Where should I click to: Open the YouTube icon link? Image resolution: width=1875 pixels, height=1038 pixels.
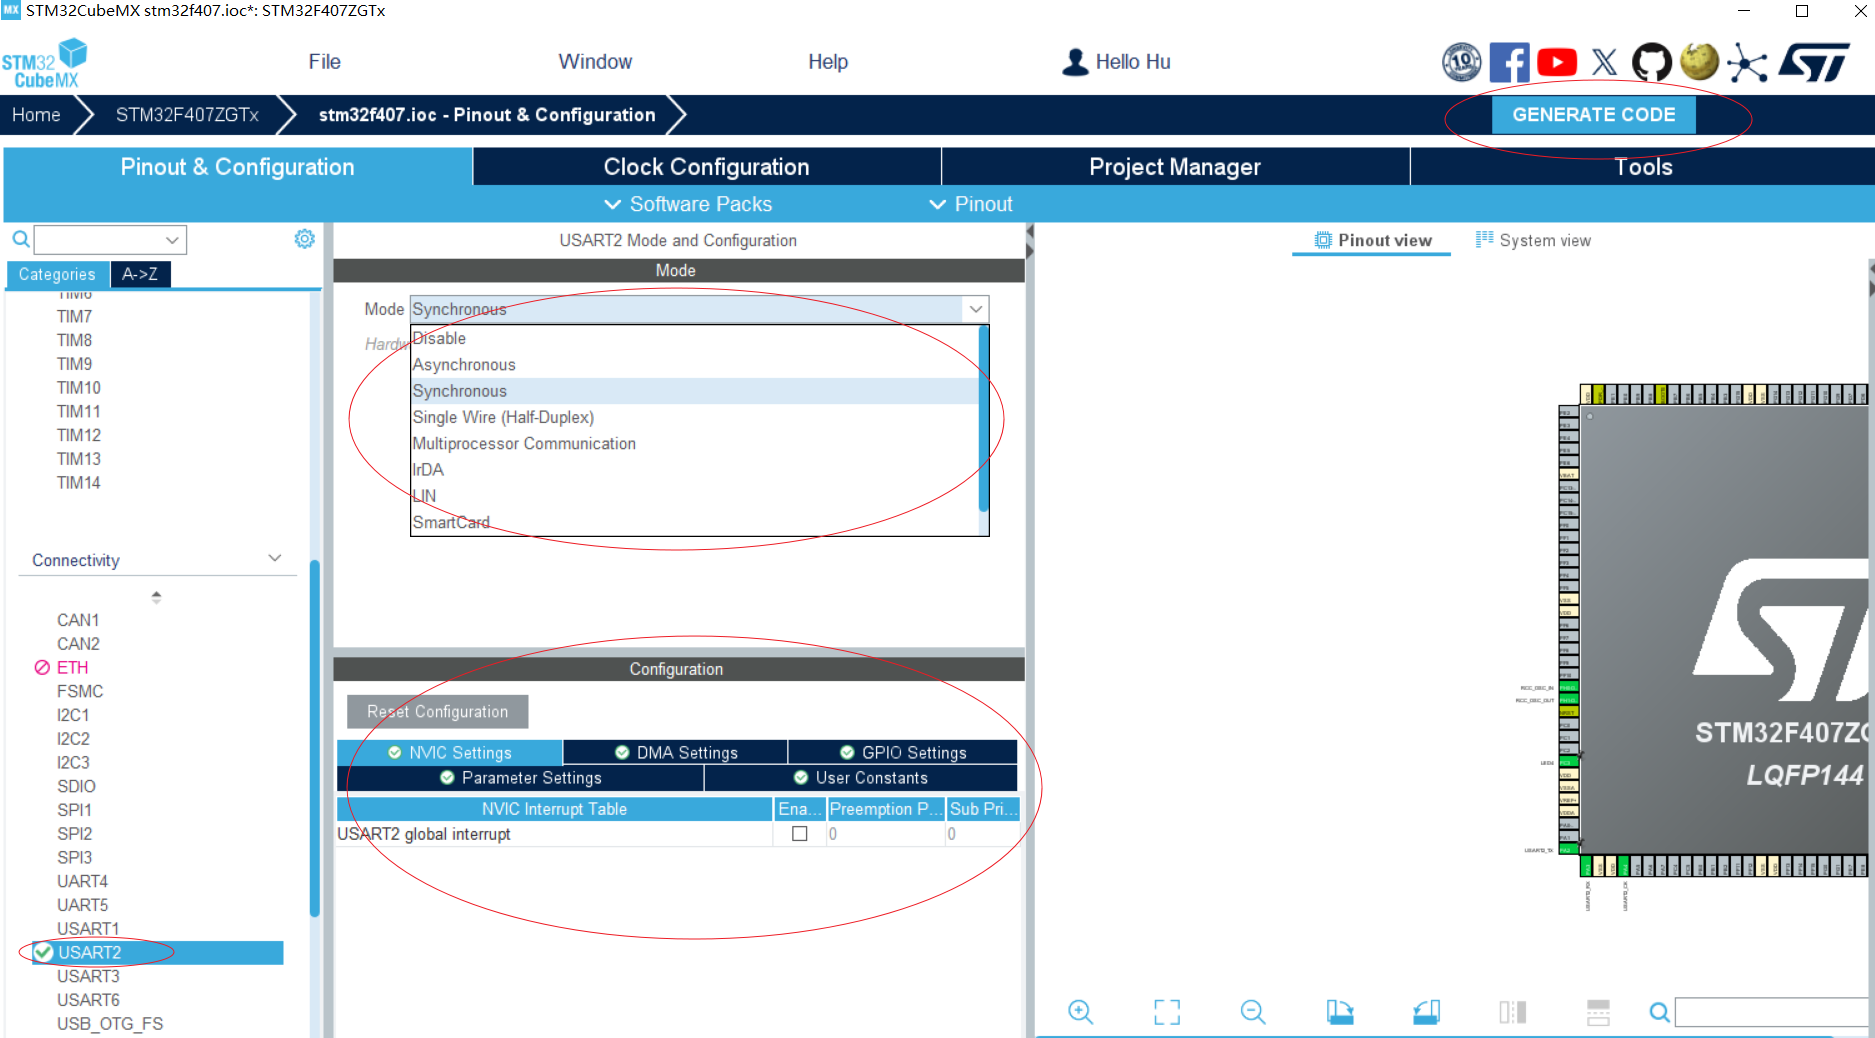pos(1557,62)
